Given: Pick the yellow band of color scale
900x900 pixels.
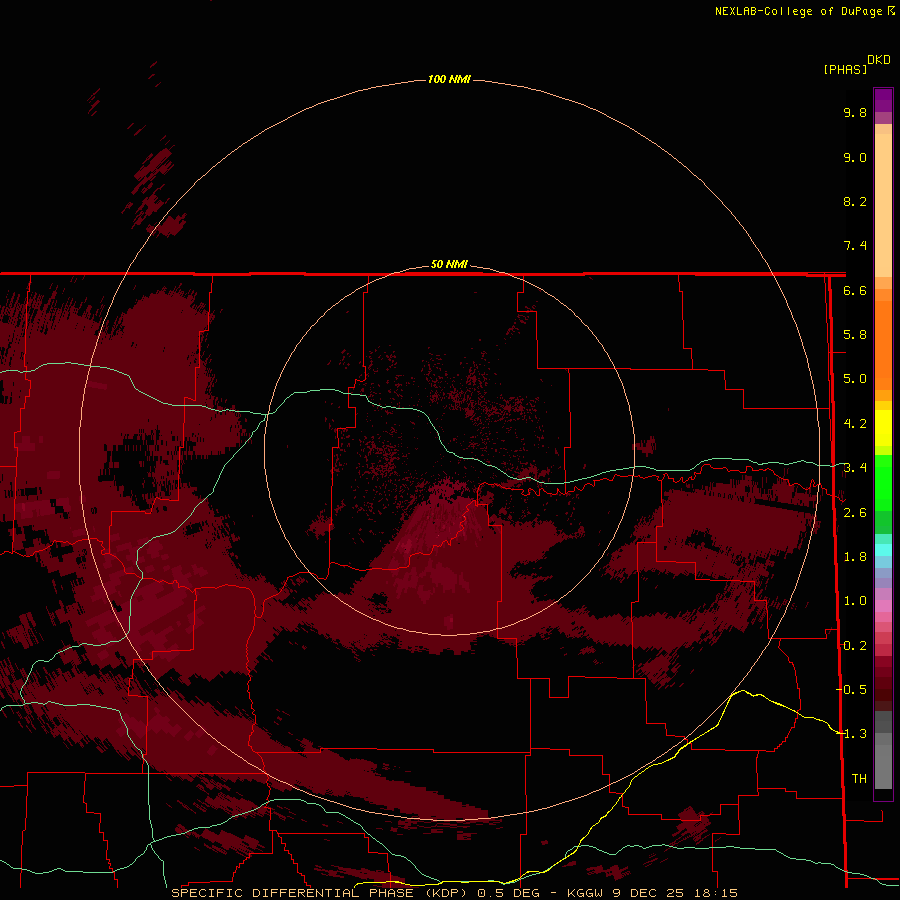Looking at the screenshot, I should pyautogui.click(x=883, y=428).
